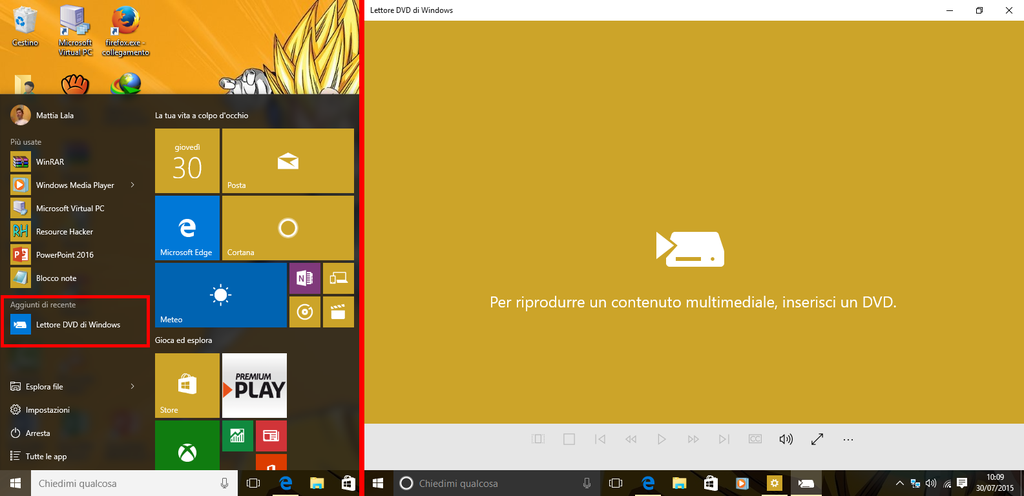Image resolution: width=1024 pixels, height=496 pixels.
Task: Open Microsoft Virtual PC in the Start menu list
Action: click(75, 208)
